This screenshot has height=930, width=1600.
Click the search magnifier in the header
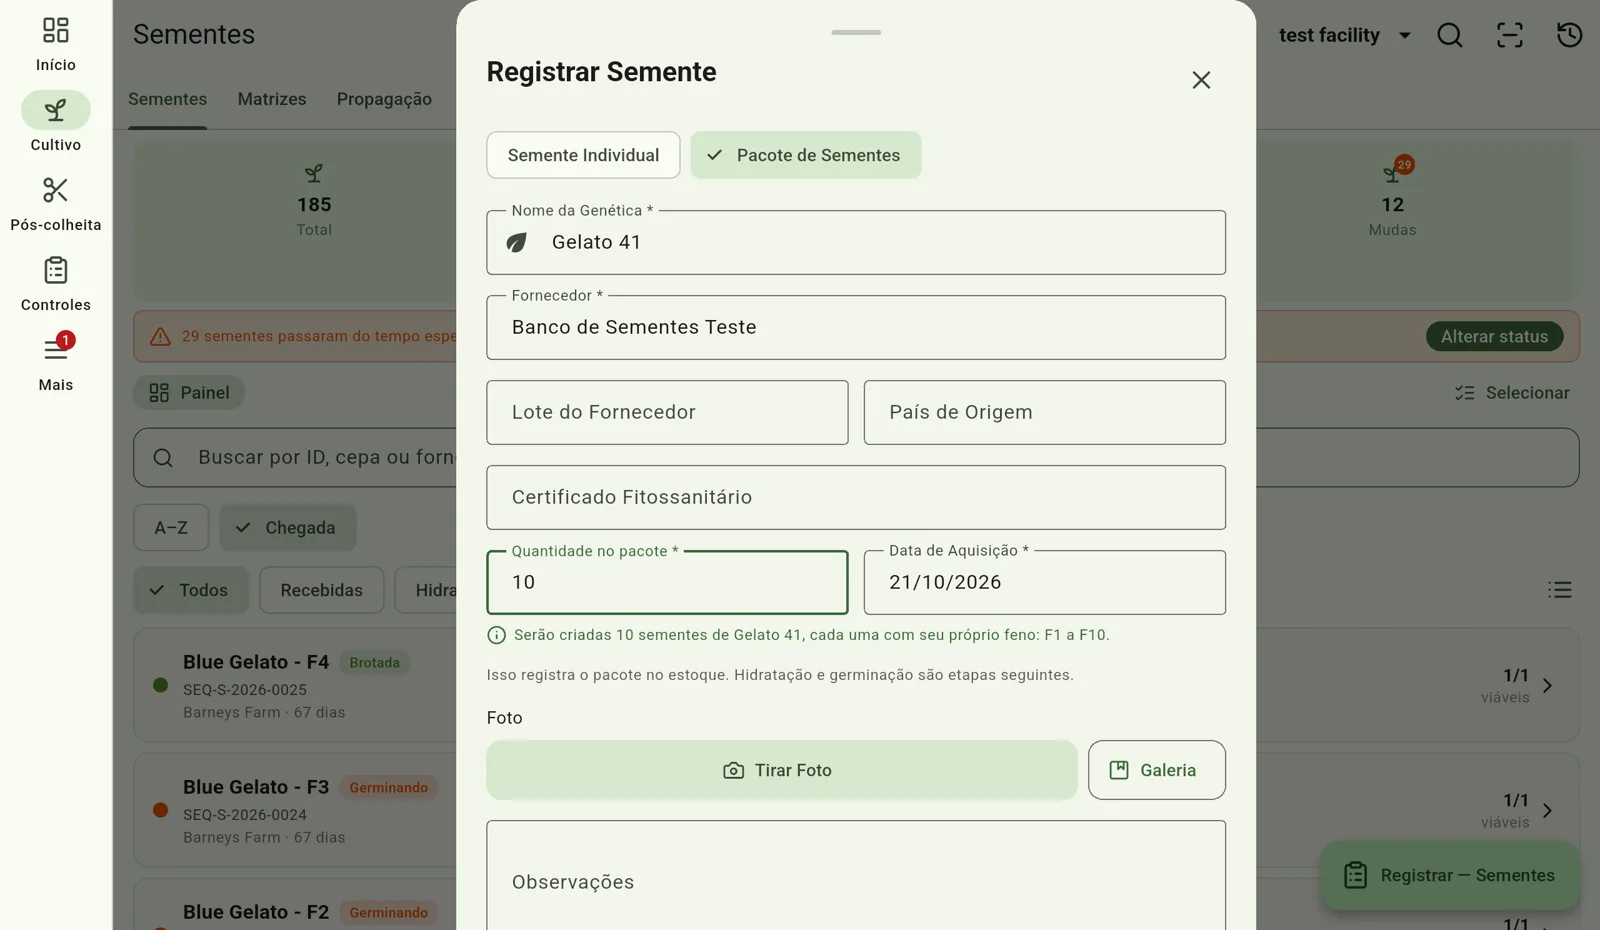1450,35
